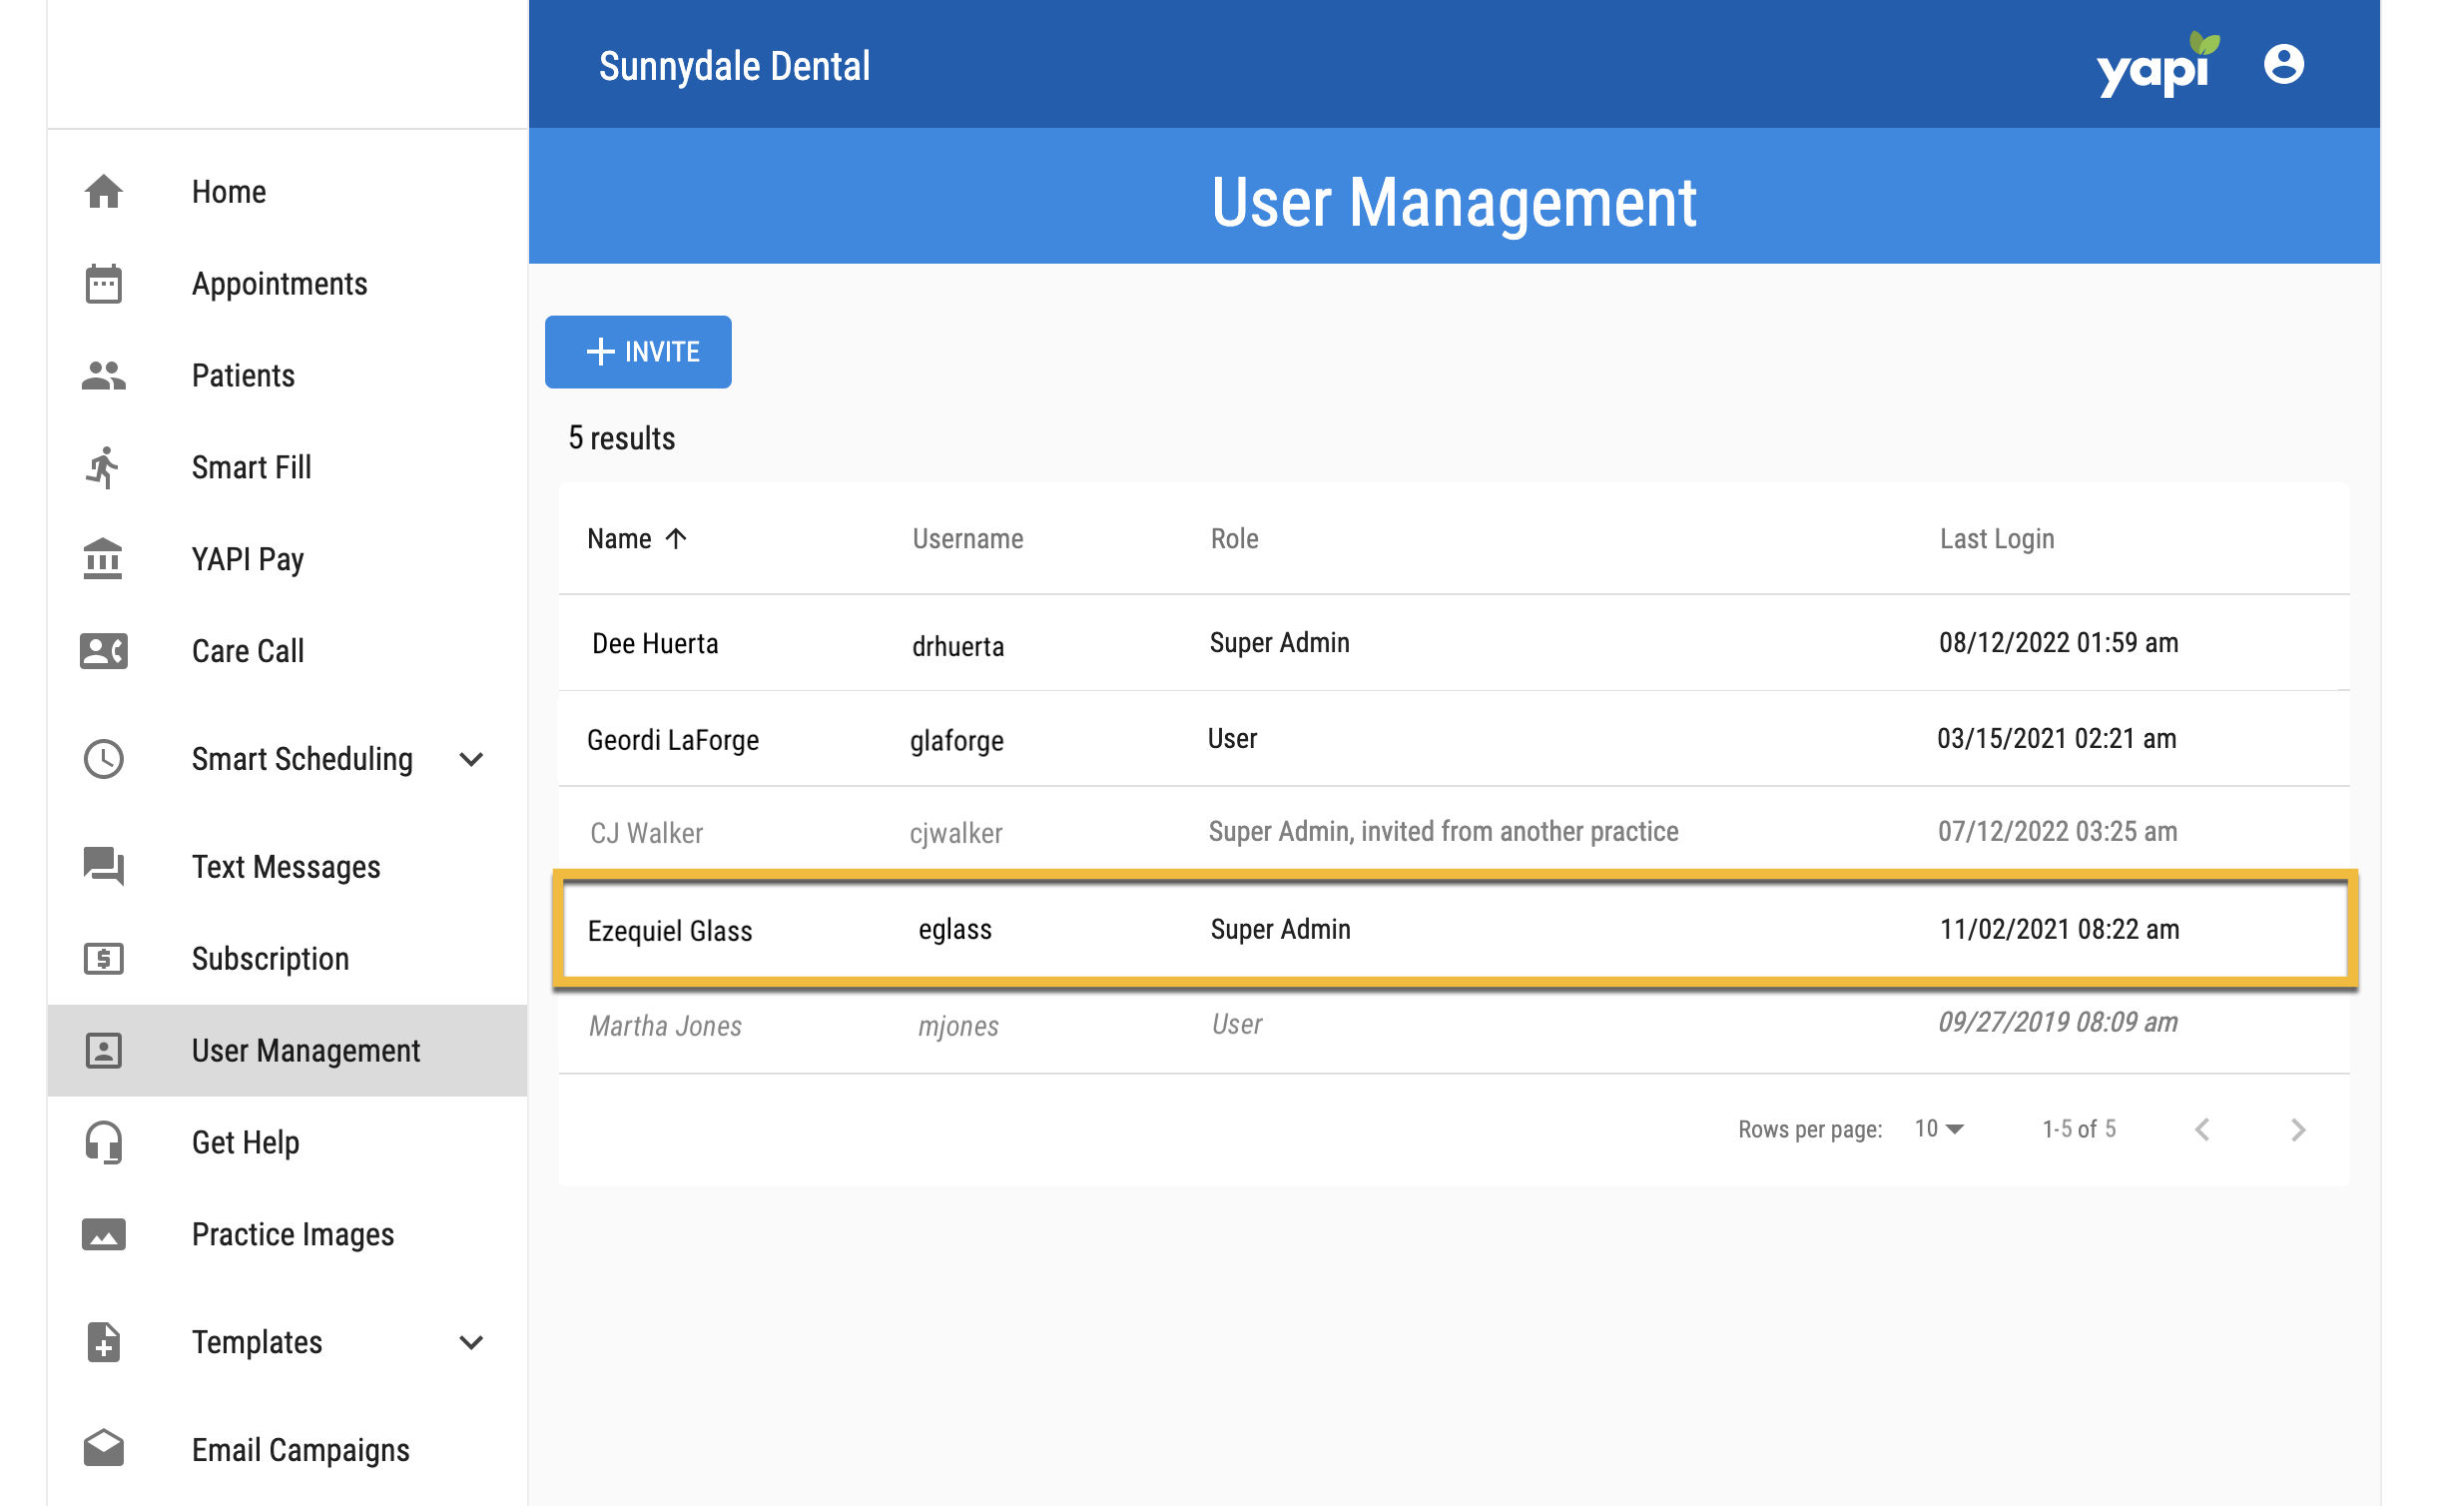Click the Patients people icon
Image resolution: width=2464 pixels, height=1506 pixels.
(x=104, y=376)
